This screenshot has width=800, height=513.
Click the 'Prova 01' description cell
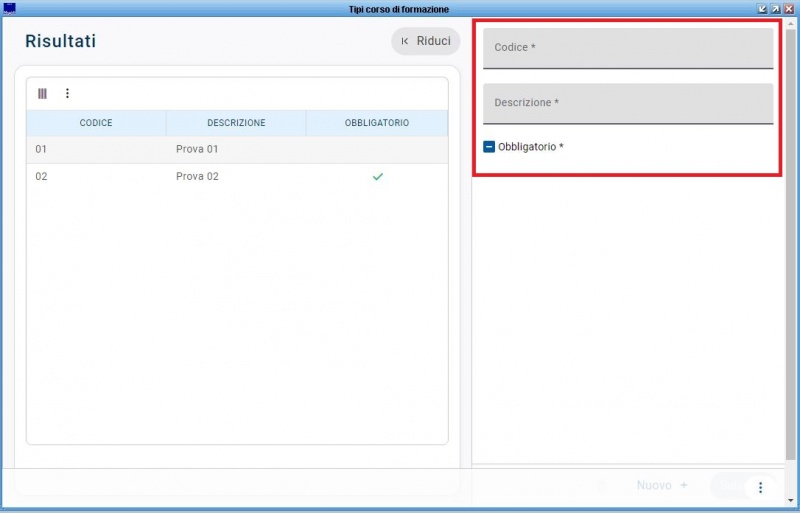tap(197, 149)
